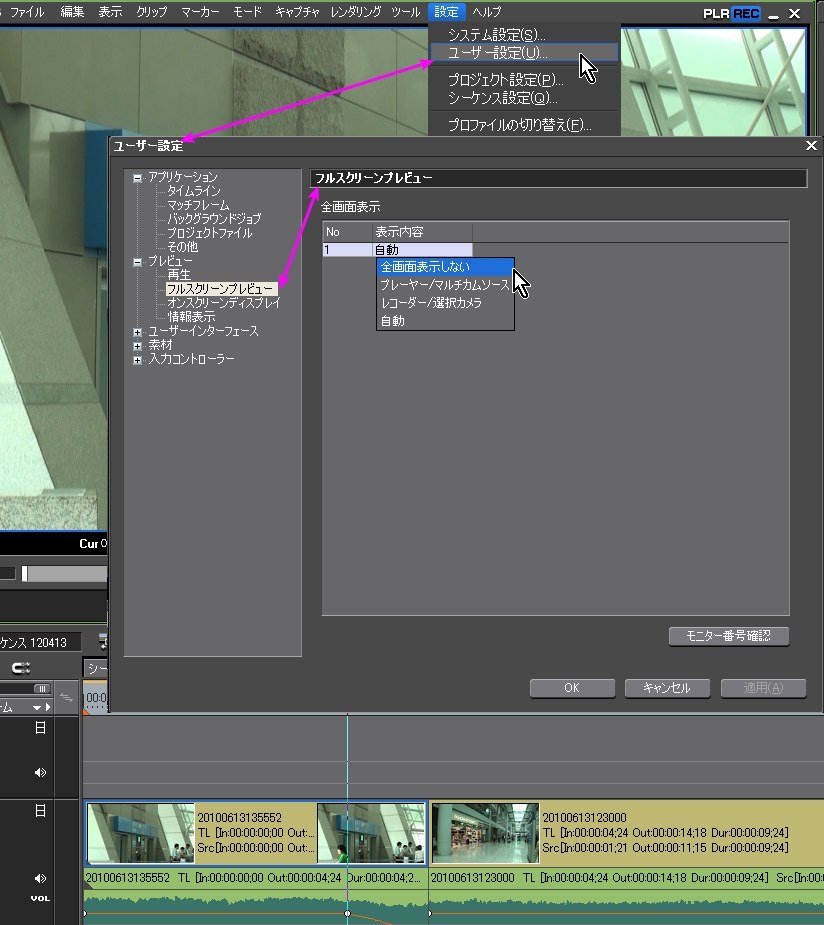Click the REC recorder mode indicator

click(x=746, y=13)
